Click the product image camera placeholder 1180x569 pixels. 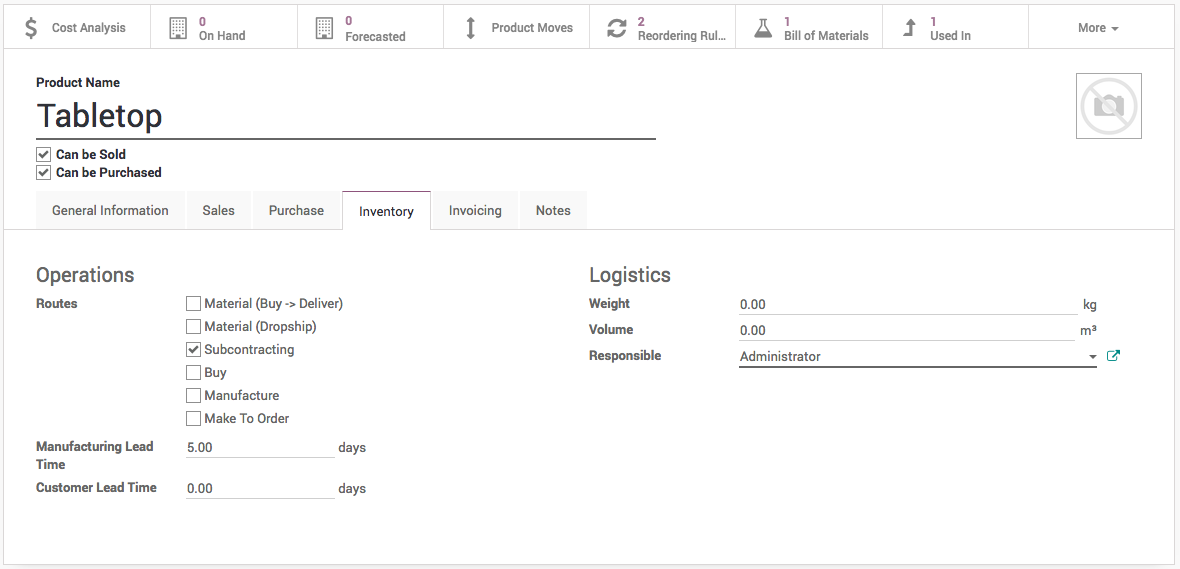[1108, 106]
